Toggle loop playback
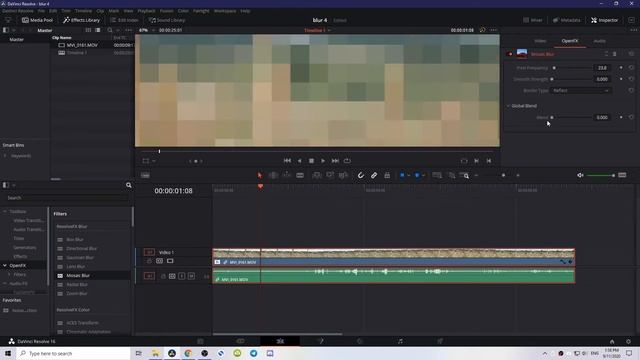The width and height of the screenshot is (640, 360). click(347, 161)
